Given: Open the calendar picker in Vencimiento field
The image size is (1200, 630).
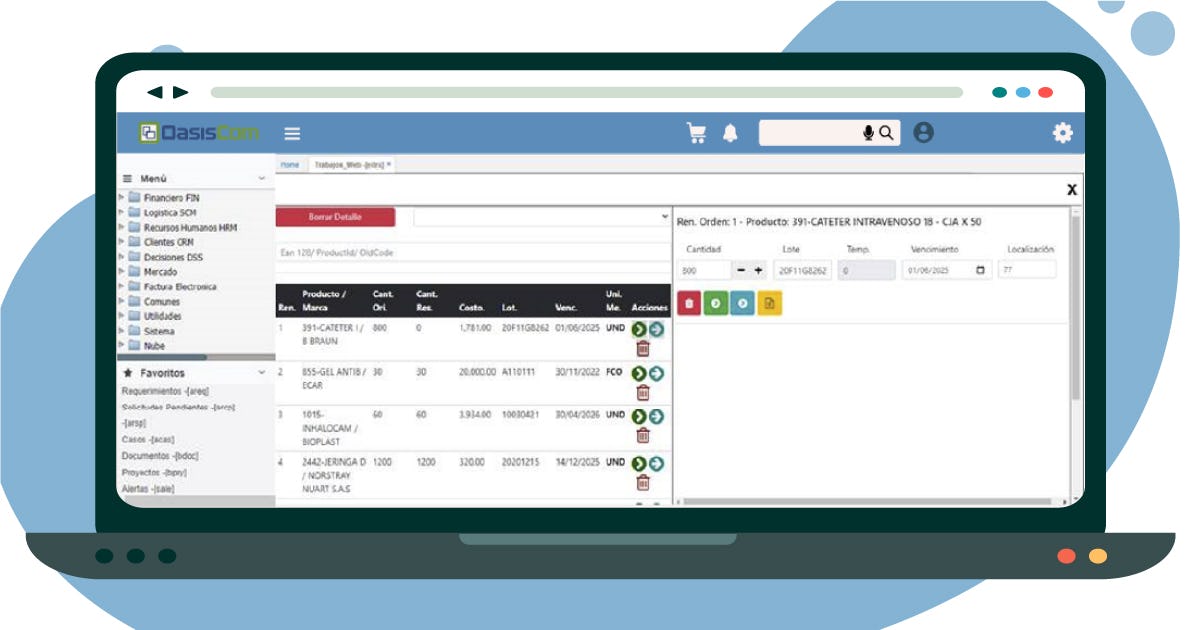Looking at the screenshot, I should click(980, 270).
